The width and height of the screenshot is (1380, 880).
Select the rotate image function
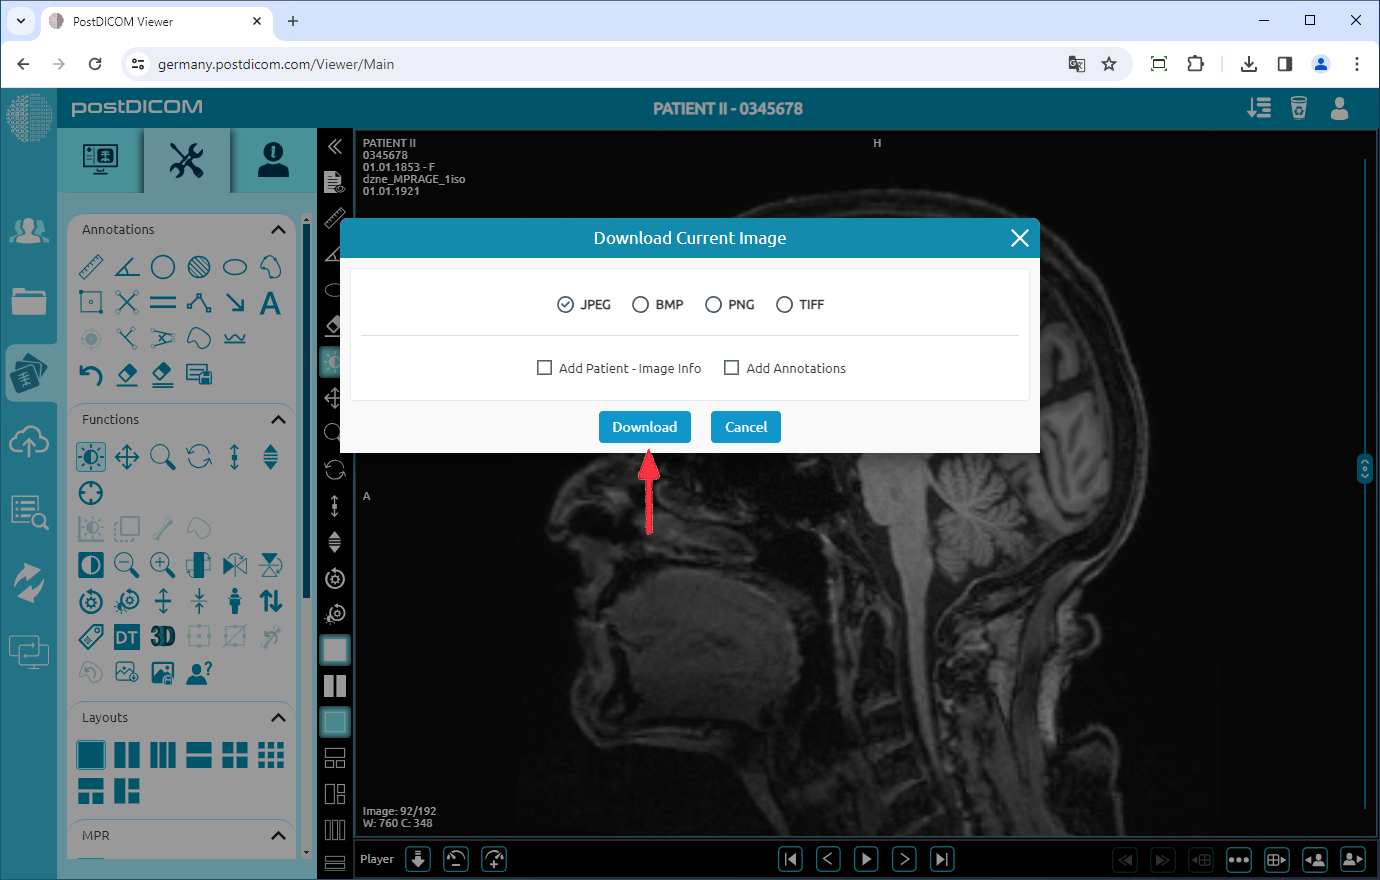point(198,456)
